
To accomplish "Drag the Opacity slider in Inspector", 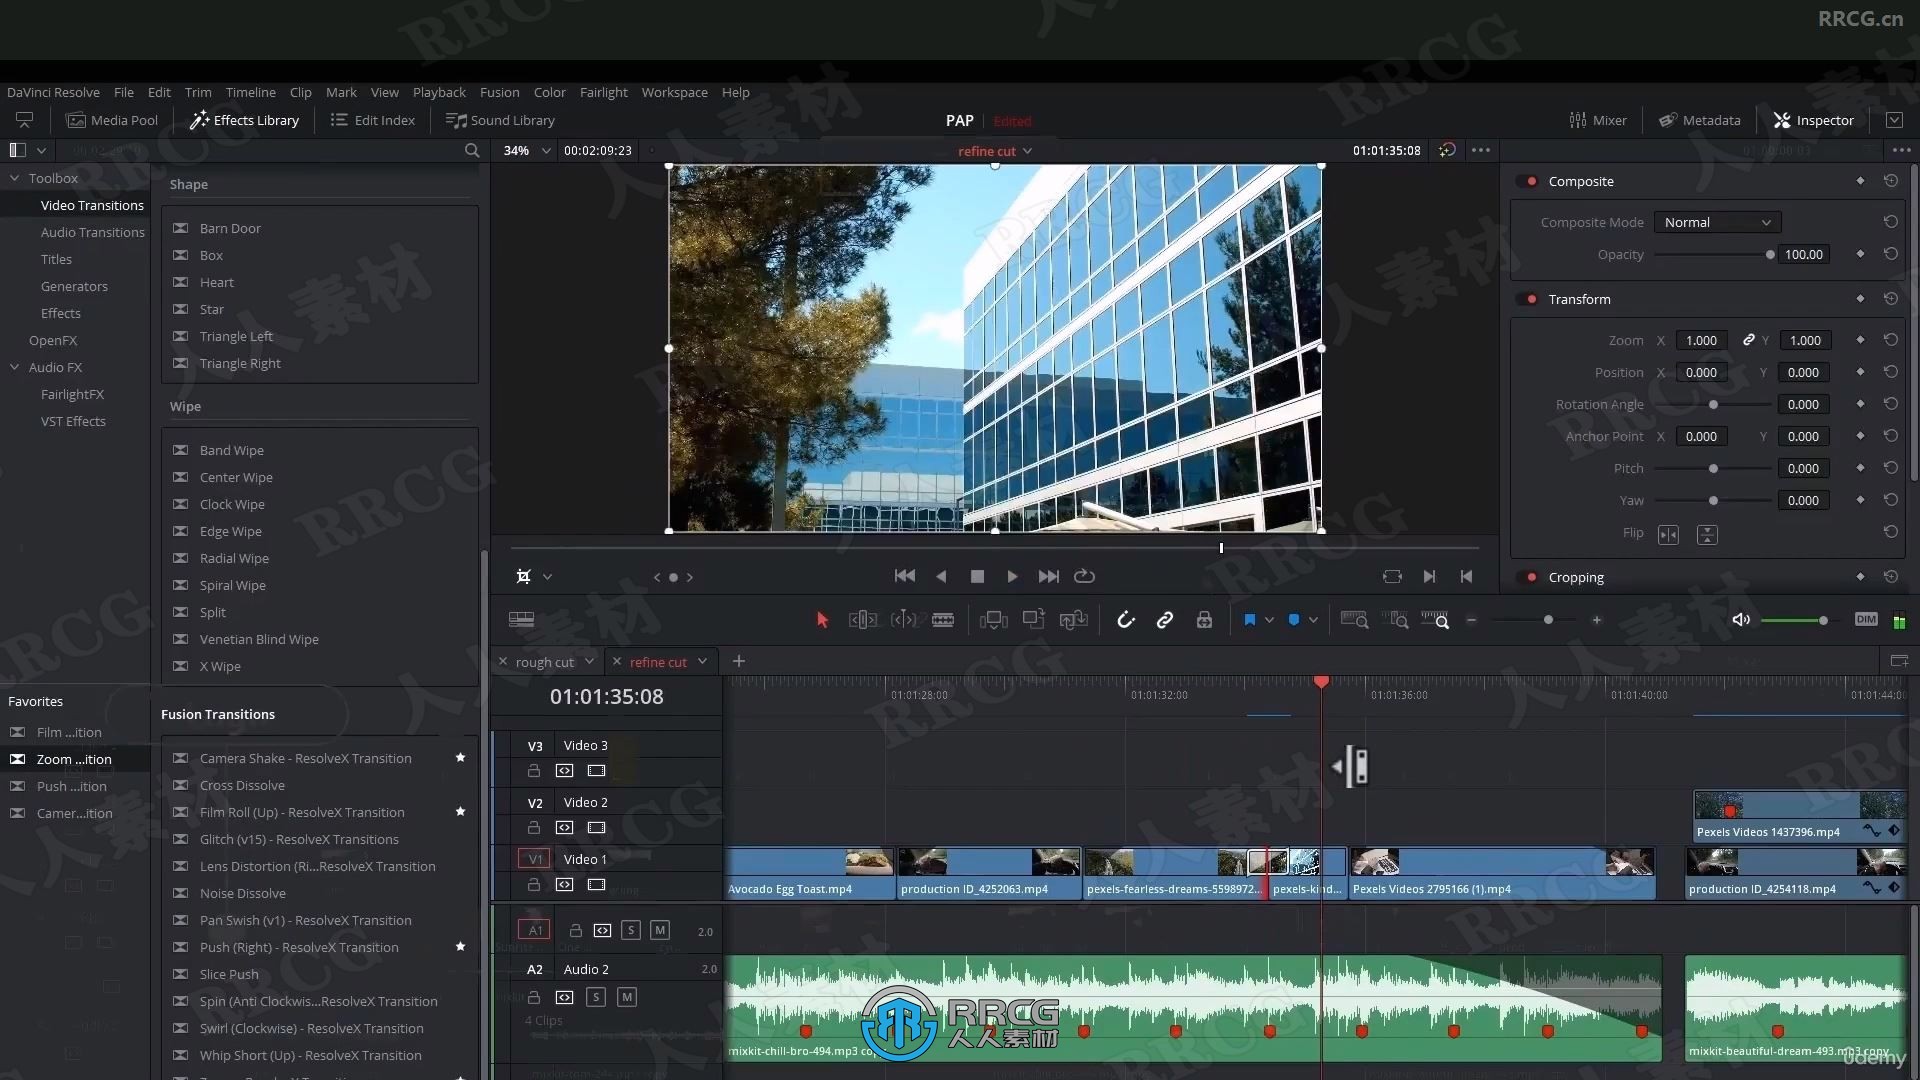I will [1770, 255].
